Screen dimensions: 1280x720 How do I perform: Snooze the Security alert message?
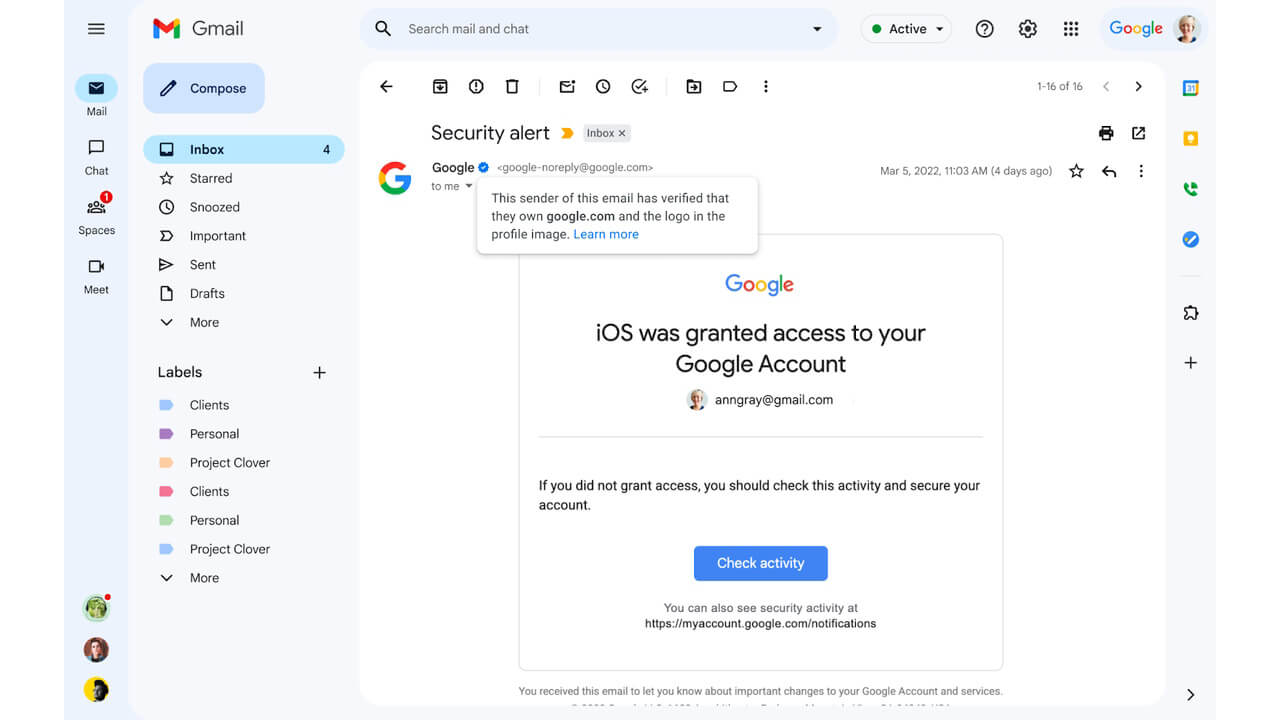(603, 87)
